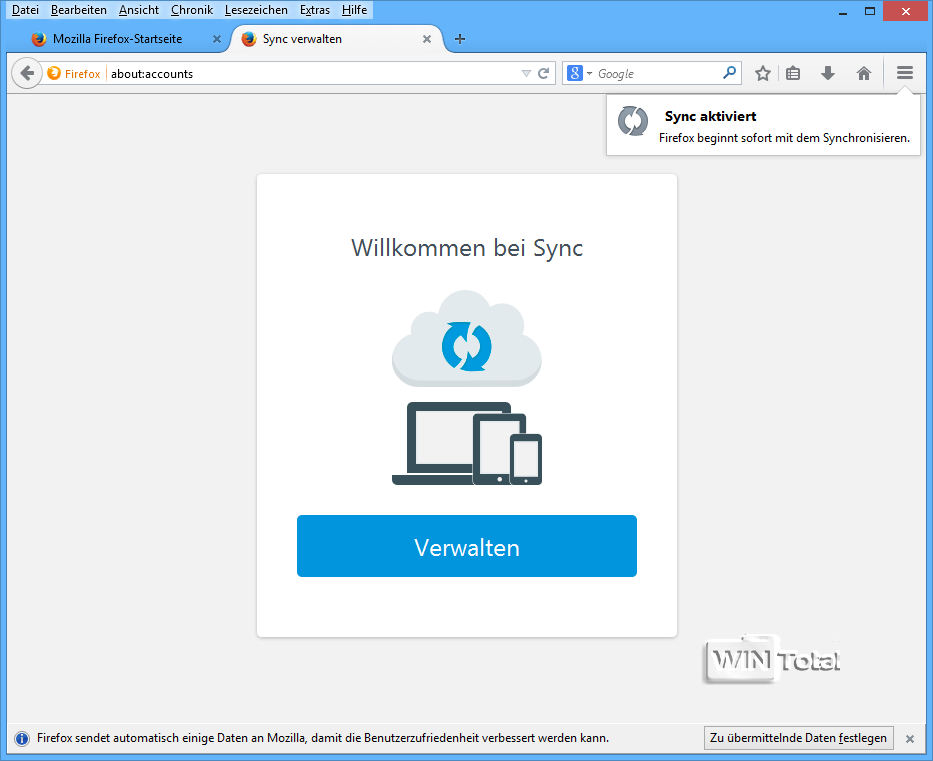933x761 pixels.
Task: Open the Extras menu
Action: coord(314,10)
